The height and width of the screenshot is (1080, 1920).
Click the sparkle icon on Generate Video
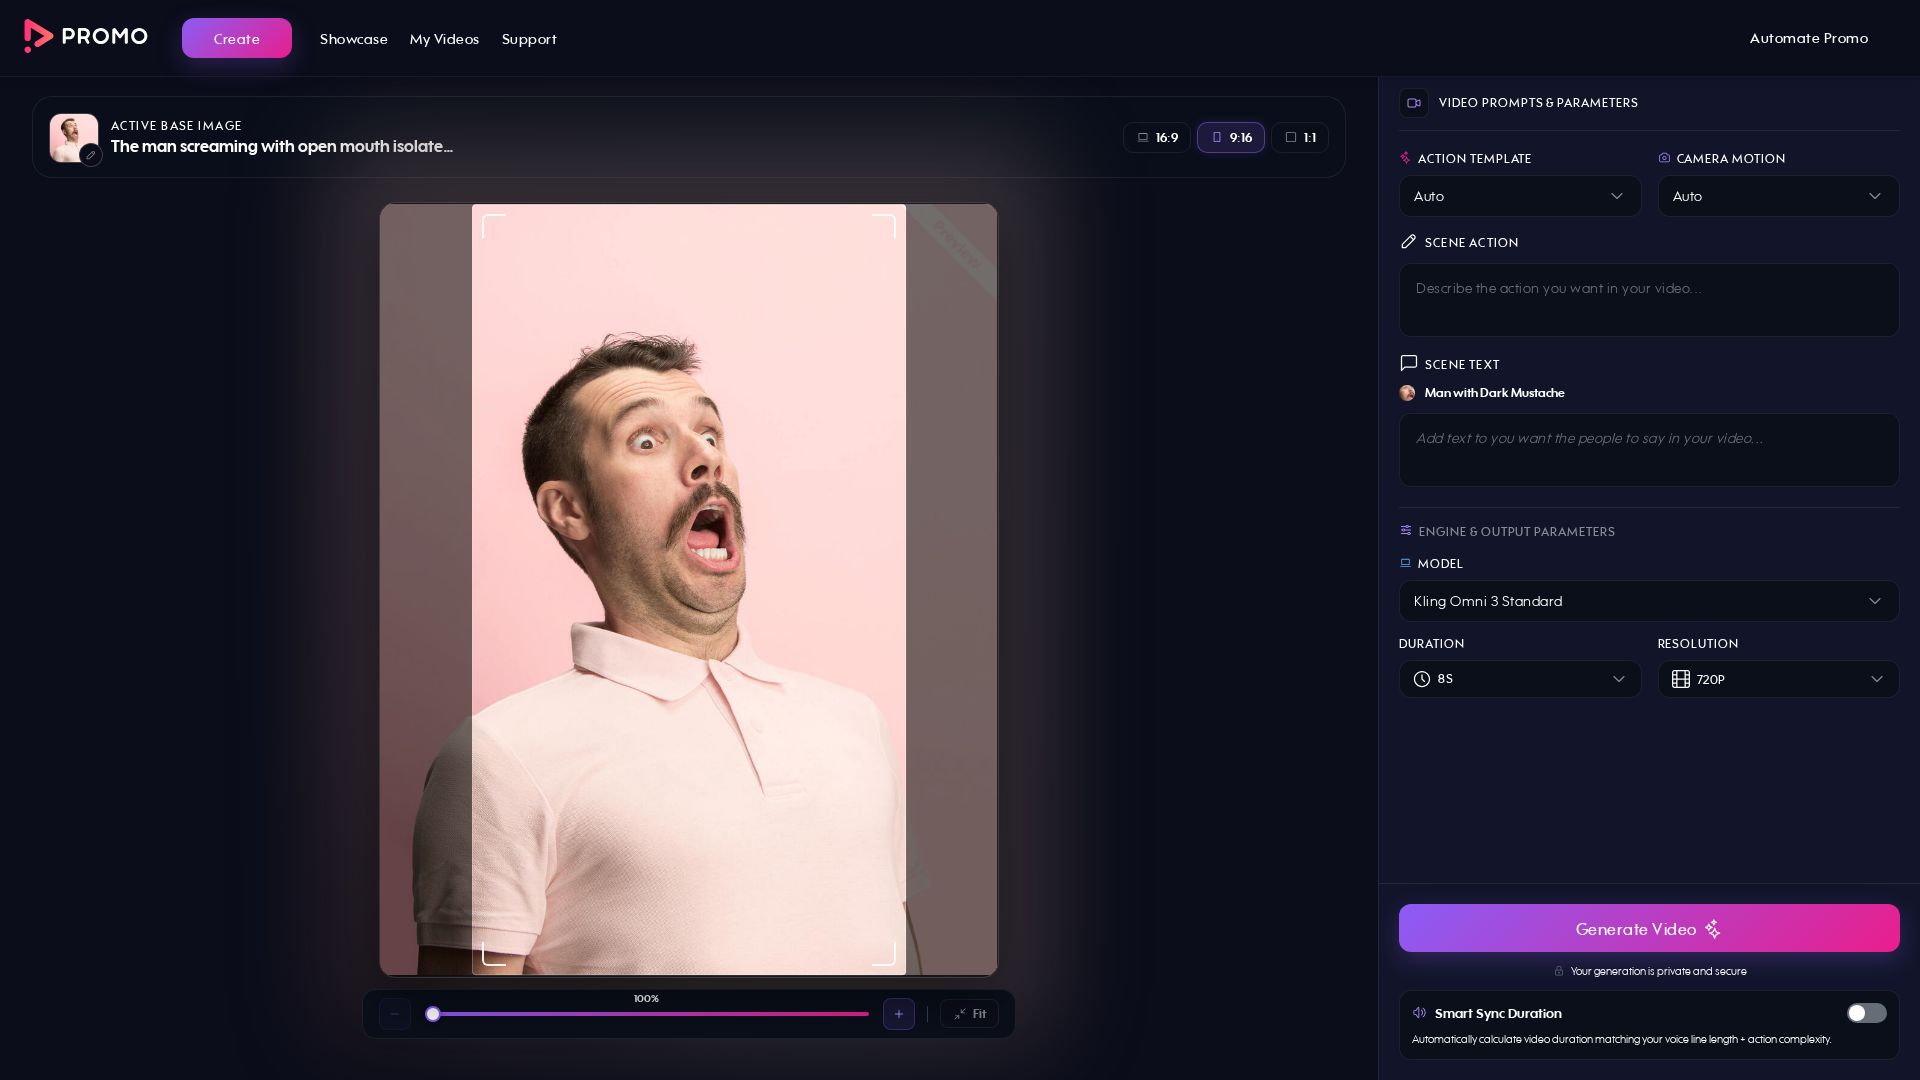click(x=1713, y=929)
